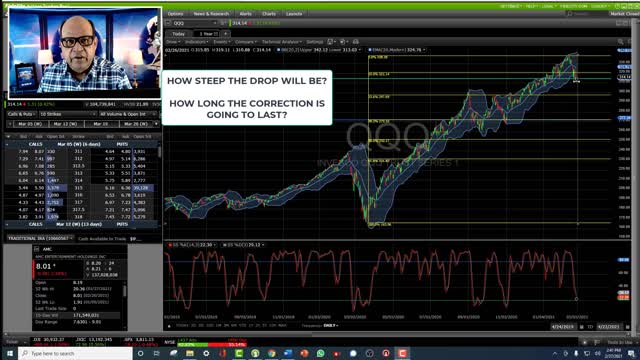640x360 pixels.
Task: Add a new chart tab
Action: 225,33
